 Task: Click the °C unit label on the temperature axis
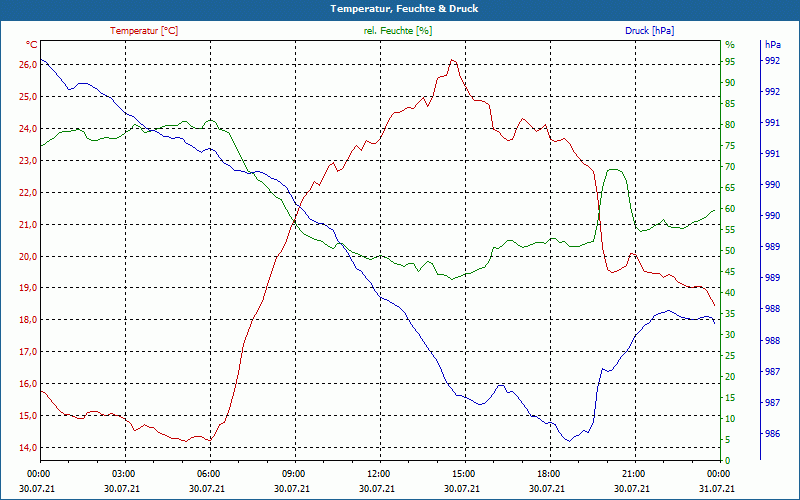tap(32, 45)
